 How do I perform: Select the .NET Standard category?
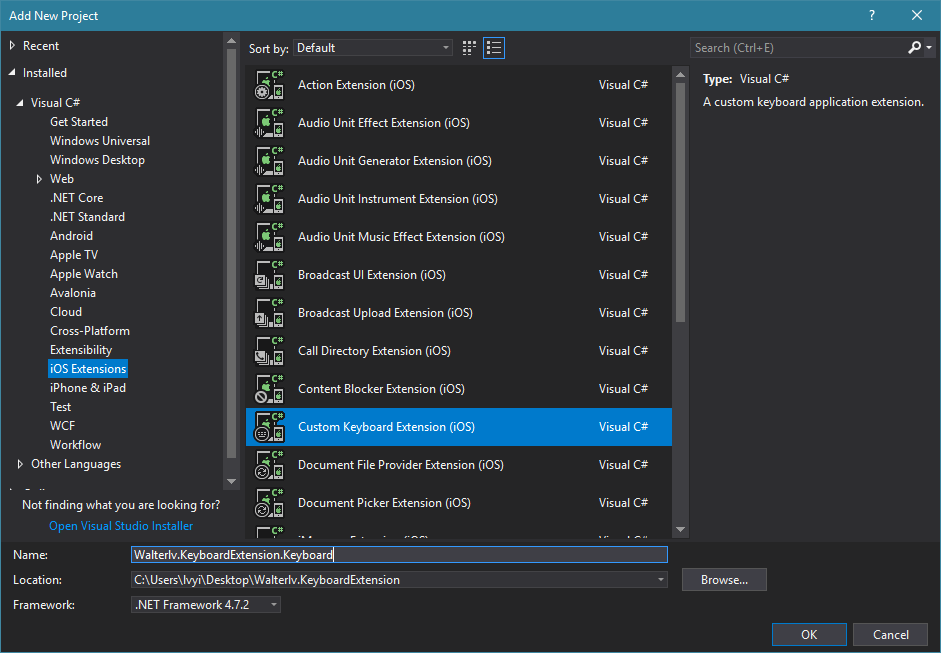pos(87,217)
